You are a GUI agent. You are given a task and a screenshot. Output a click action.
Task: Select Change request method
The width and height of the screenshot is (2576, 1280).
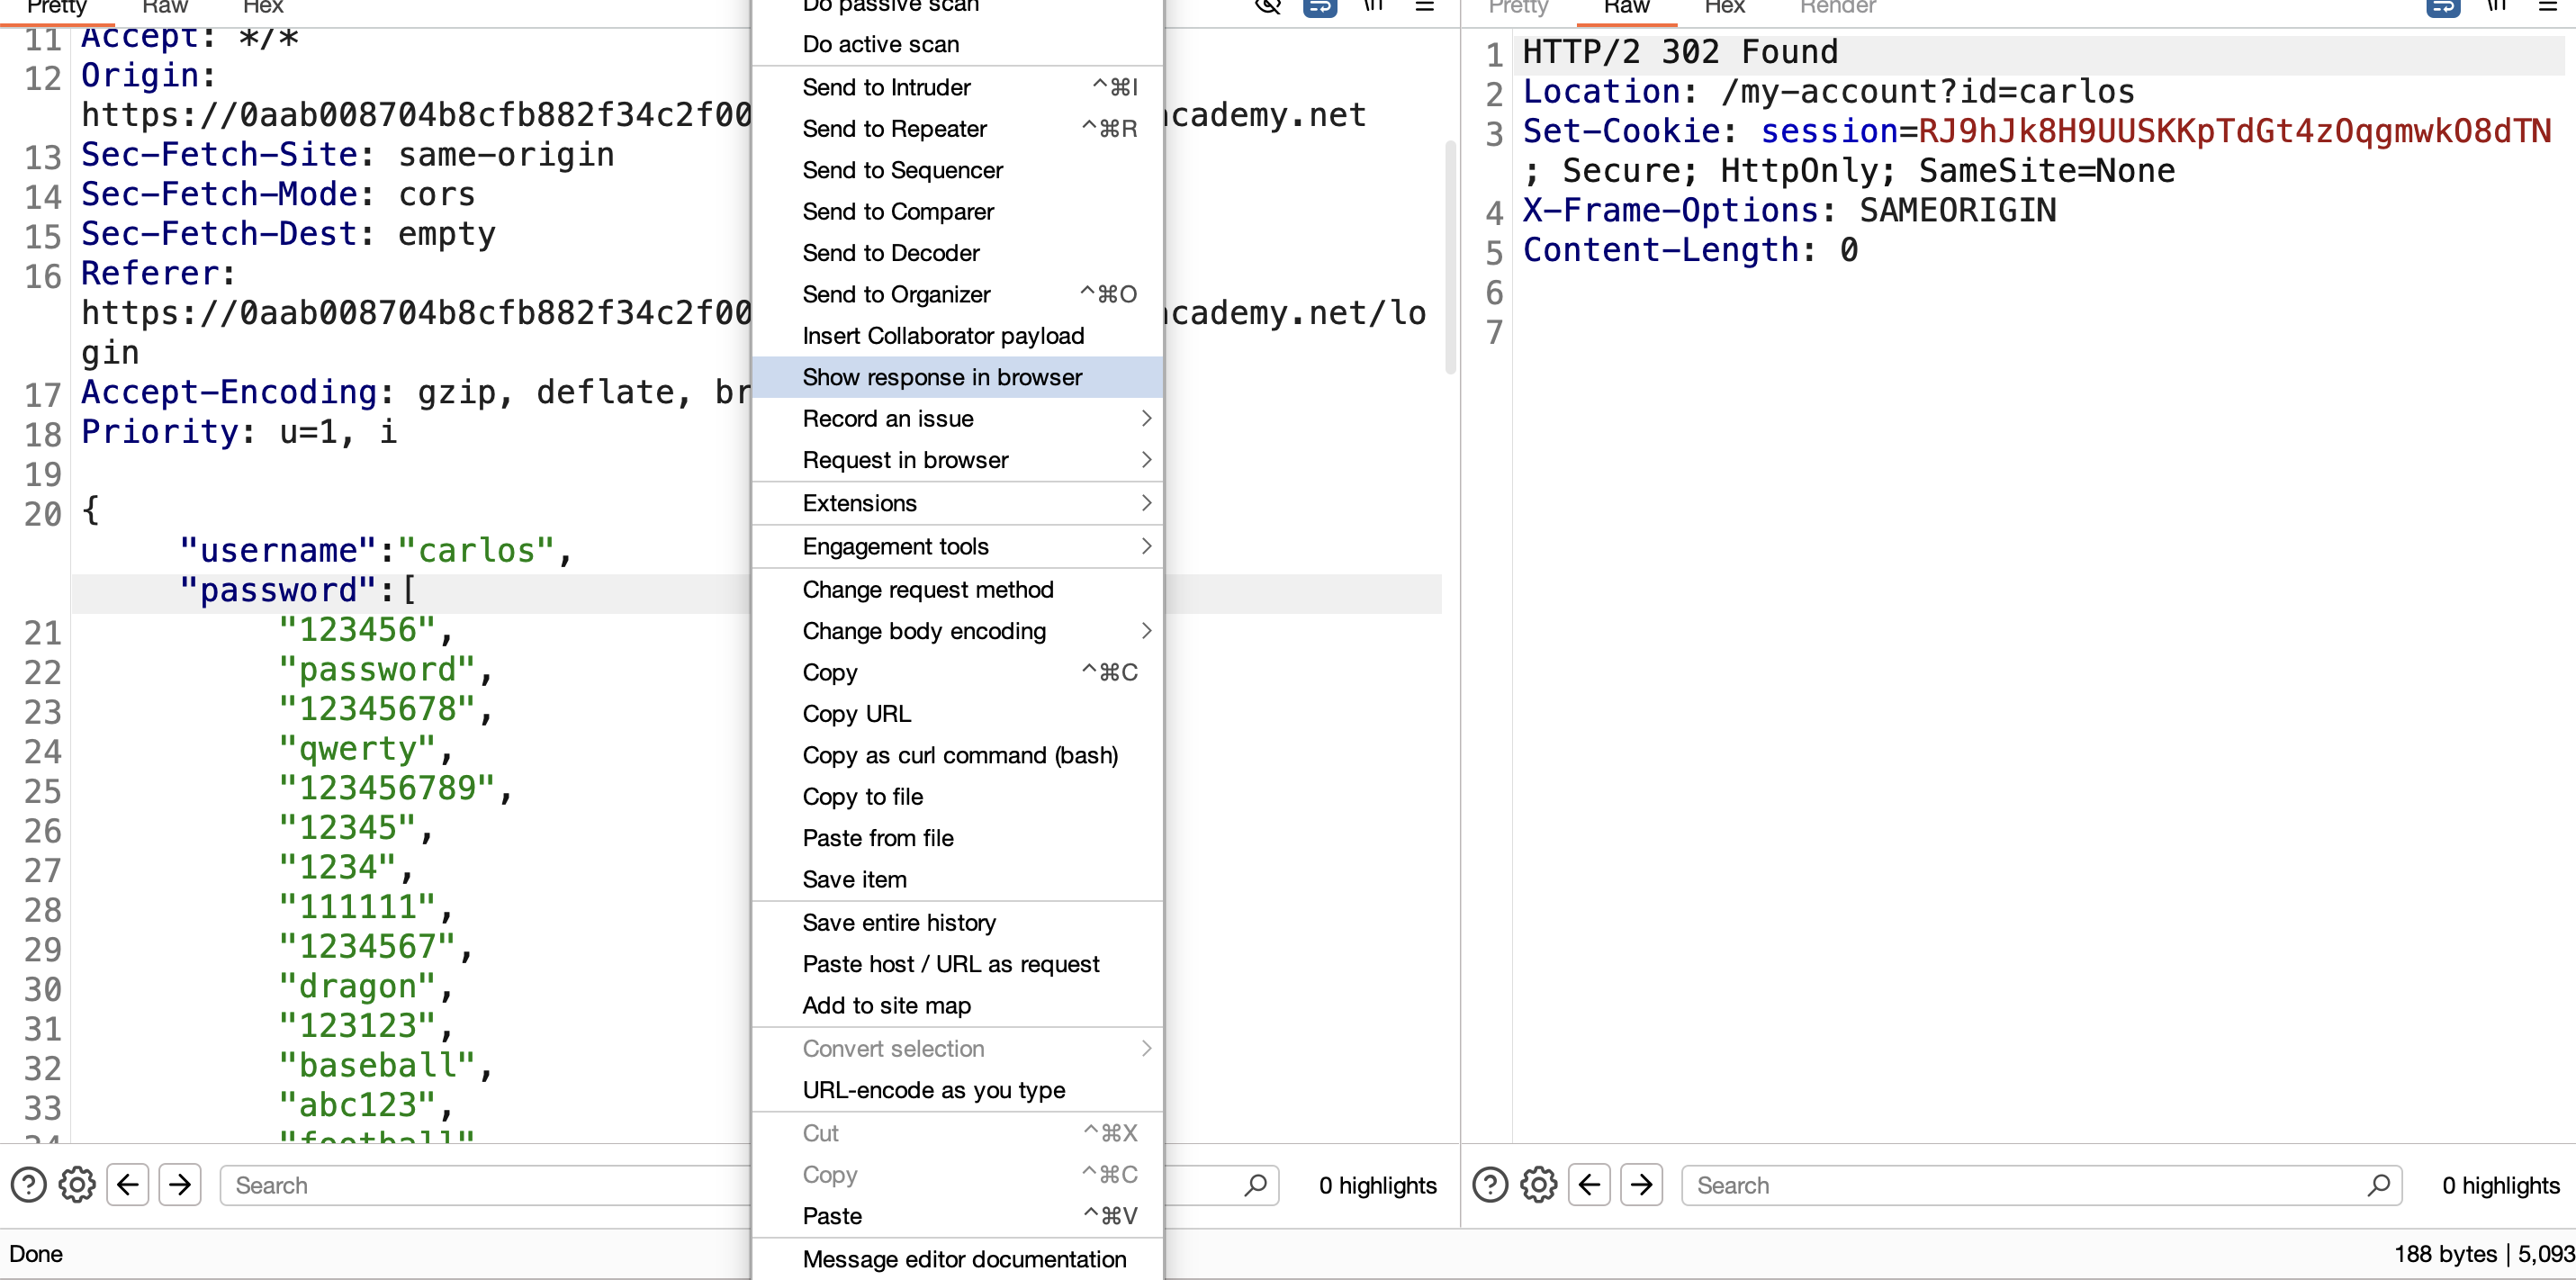point(958,590)
